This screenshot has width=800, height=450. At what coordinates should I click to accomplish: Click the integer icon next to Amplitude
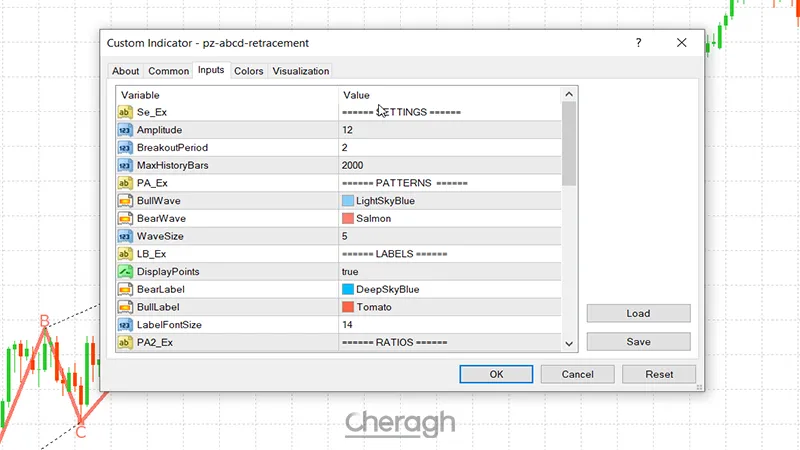coord(126,130)
